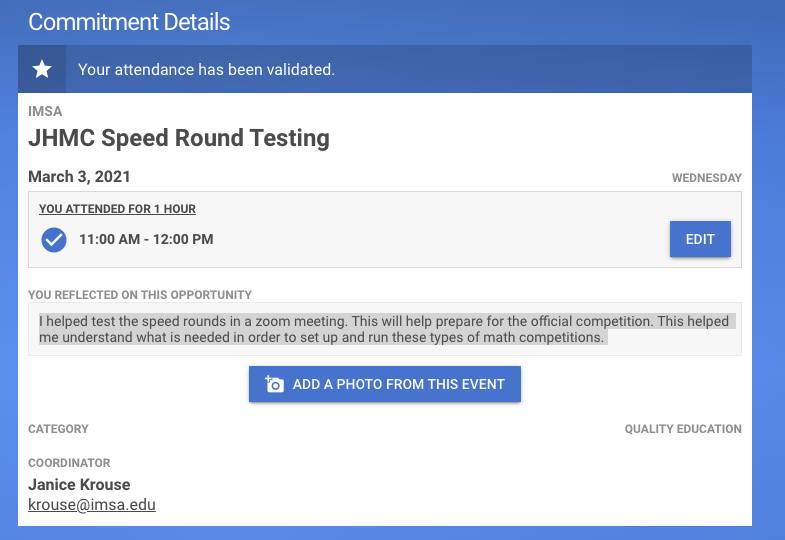
Task: Click the YOU ATTENDED FOR 1 HOUR link
Action: pyautogui.click(x=117, y=209)
